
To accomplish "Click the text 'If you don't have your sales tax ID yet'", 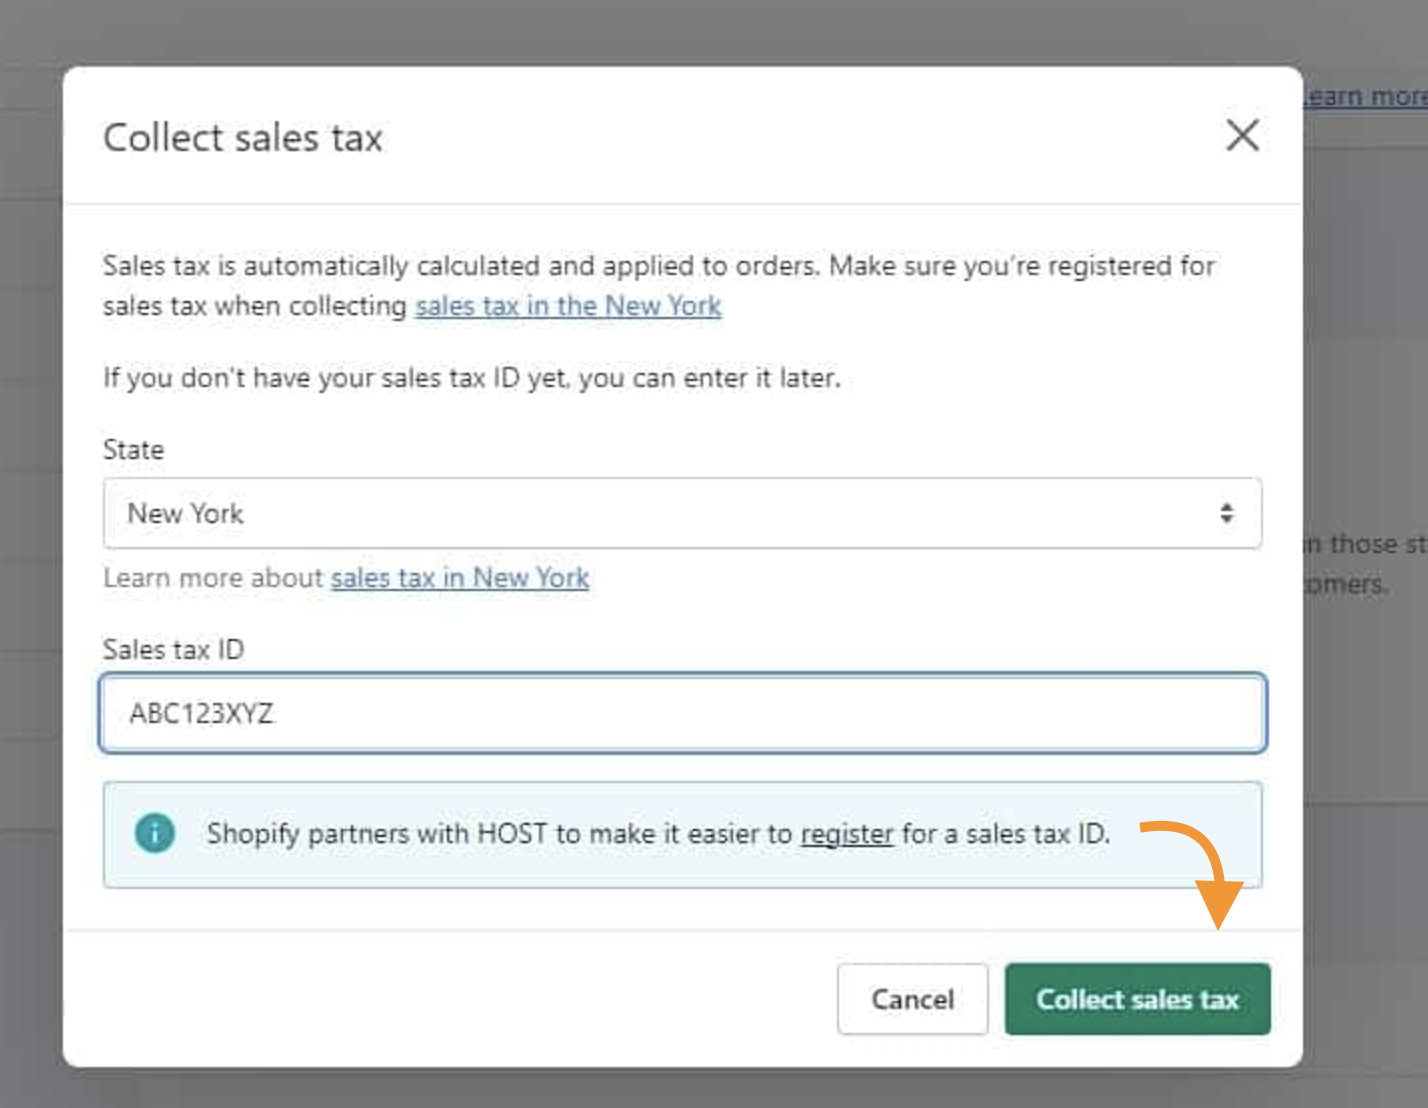I will tap(336, 378).
